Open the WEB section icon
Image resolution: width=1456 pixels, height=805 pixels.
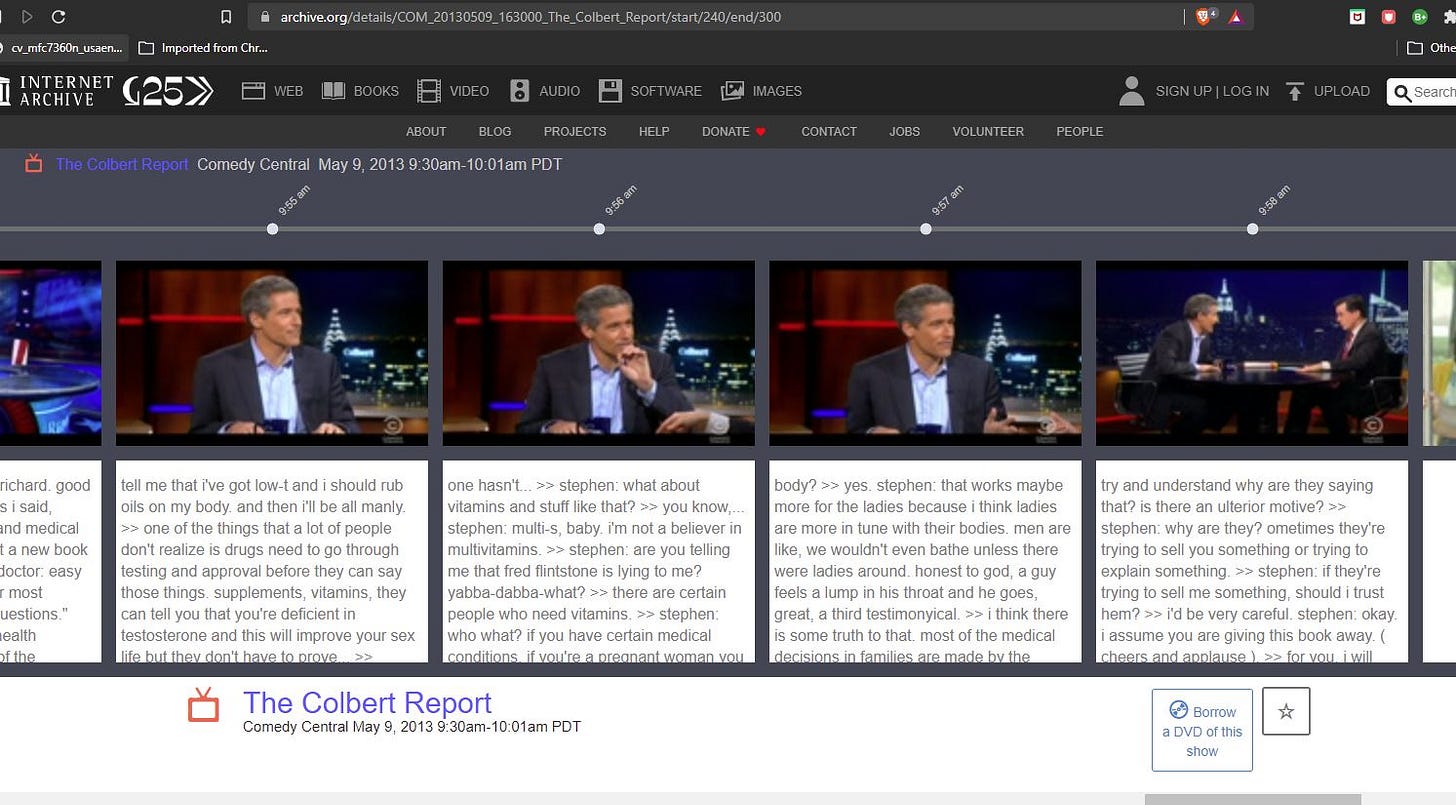click(x=253, y=91)
